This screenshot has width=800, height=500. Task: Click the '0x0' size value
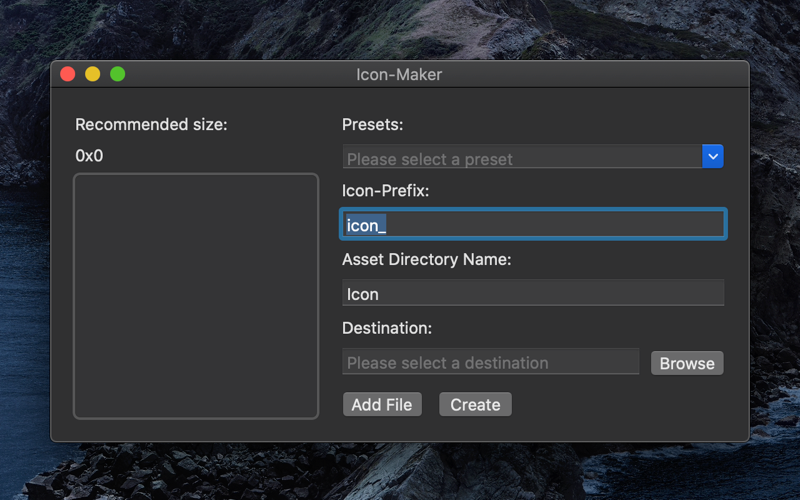click(x=89, y=156)
